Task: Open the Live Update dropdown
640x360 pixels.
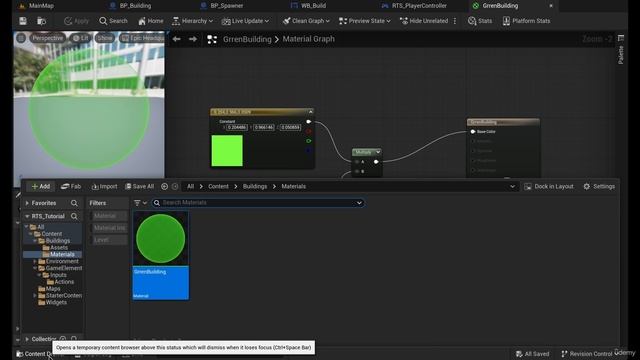Action: point(245,21)
